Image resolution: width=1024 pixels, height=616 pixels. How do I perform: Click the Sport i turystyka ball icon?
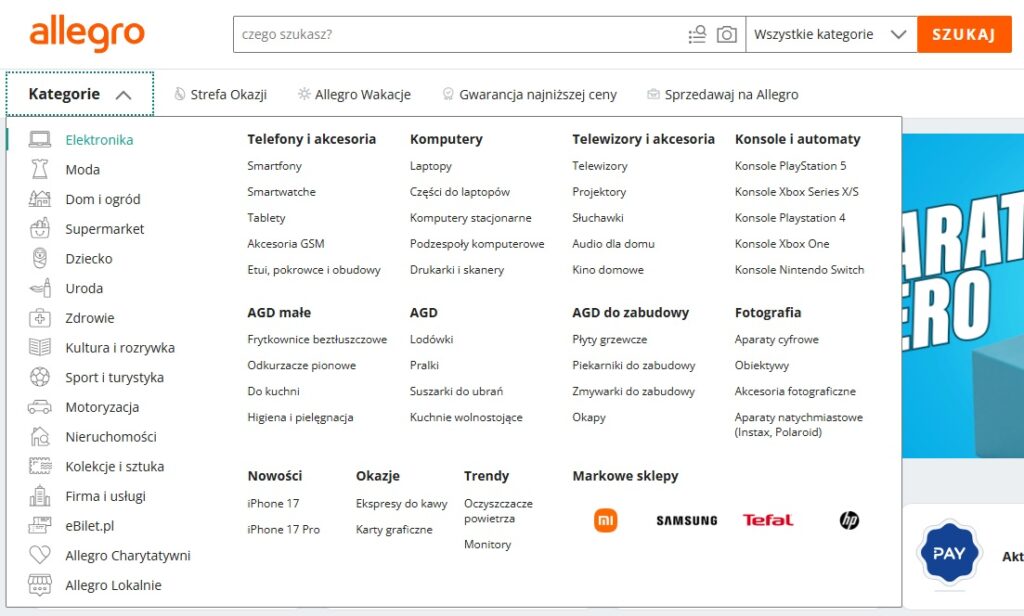click(x=40, y=377)
